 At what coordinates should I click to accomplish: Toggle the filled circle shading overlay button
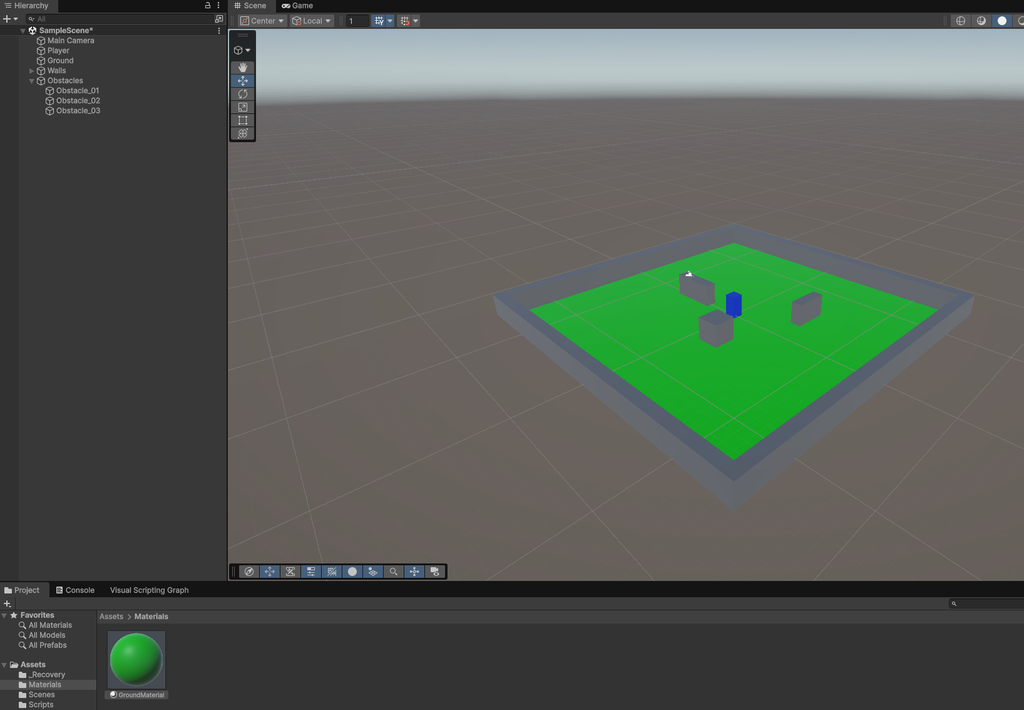(353, 572)
